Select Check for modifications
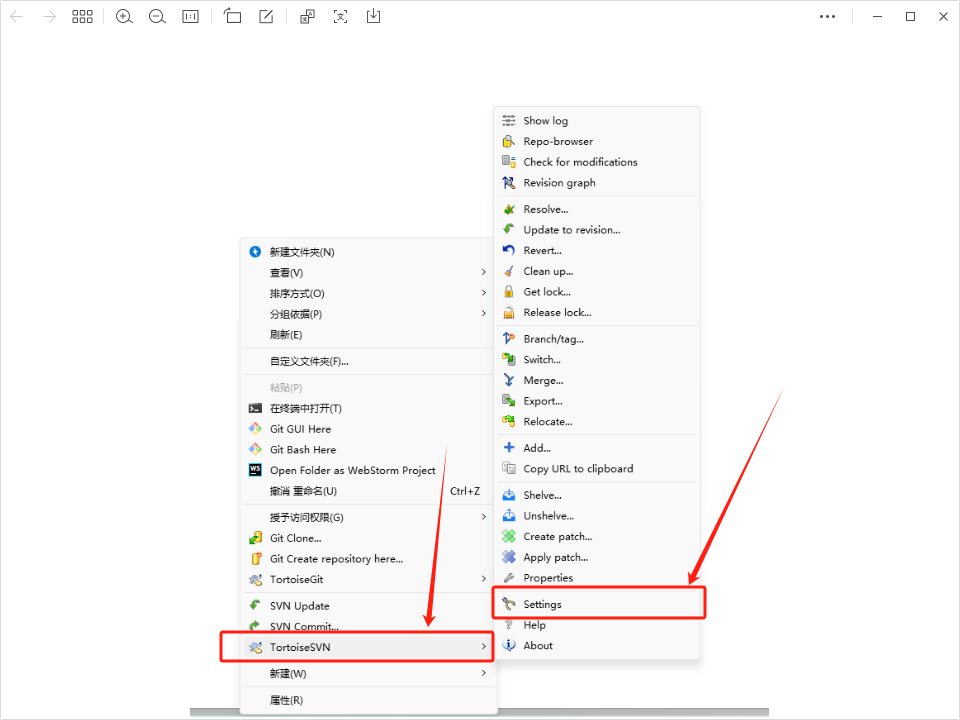This screenshot has width=960, height=720. [x=597, y=162]
